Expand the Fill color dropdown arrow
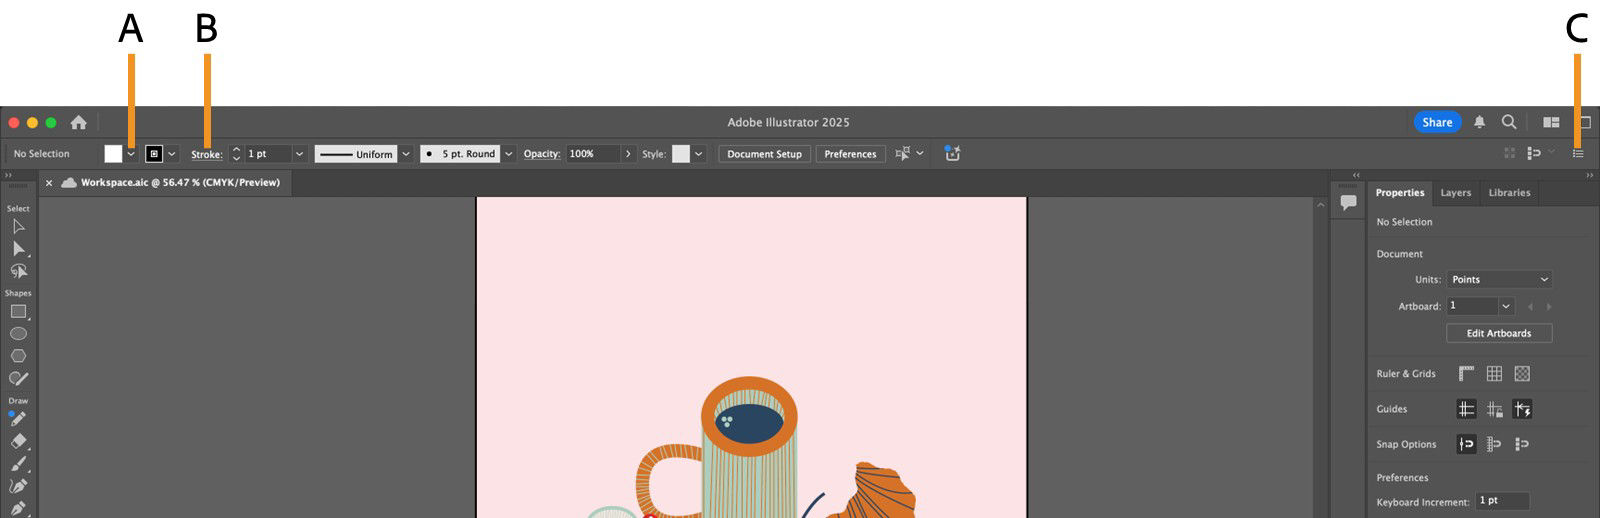This screenshot has width=1600, height=518. click(131, 154)
